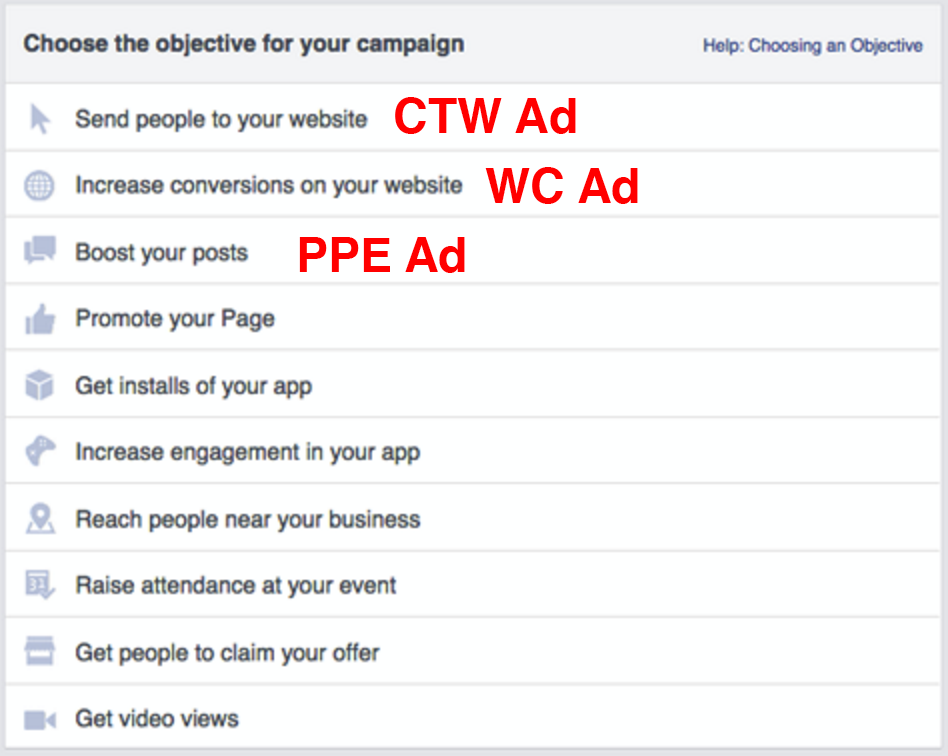Viewport: 948px width, 756px height.
Task: Open Help: Choosing an Objective link
Action: [x=813, y=45]
